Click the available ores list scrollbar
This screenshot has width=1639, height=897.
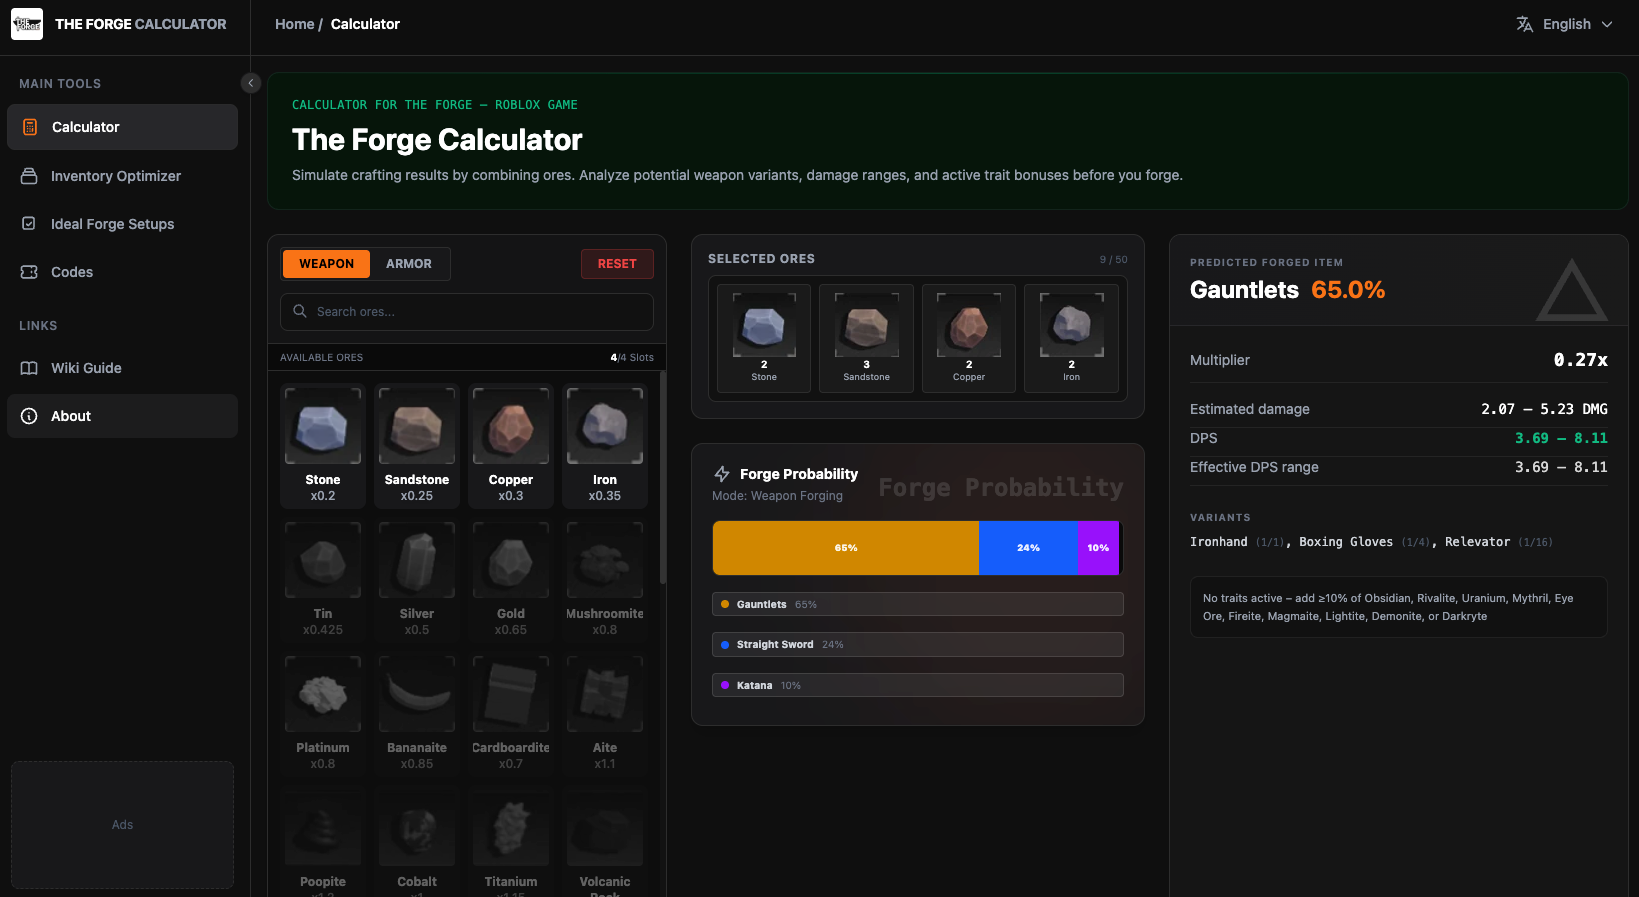[662, 478]
